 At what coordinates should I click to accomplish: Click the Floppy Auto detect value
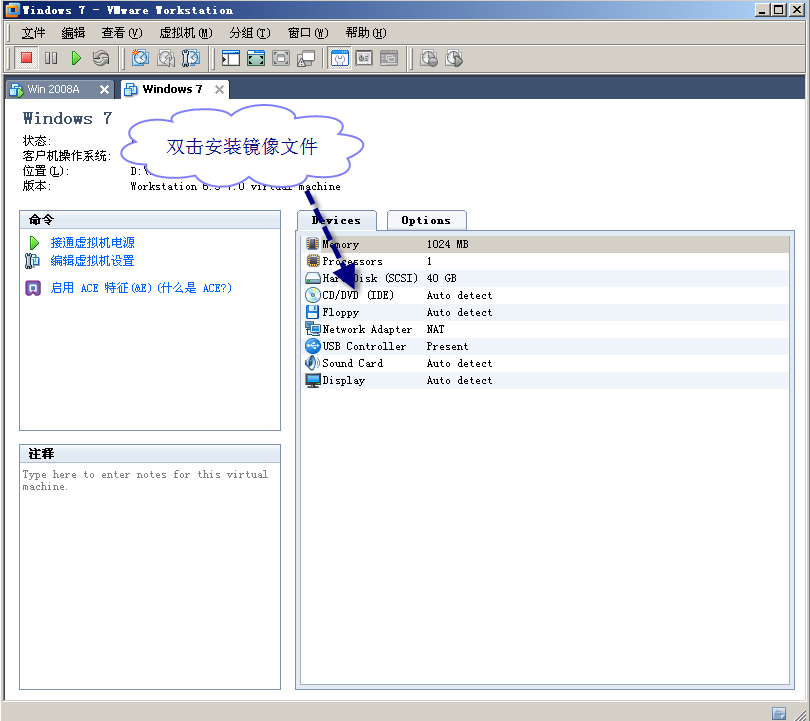459,312
